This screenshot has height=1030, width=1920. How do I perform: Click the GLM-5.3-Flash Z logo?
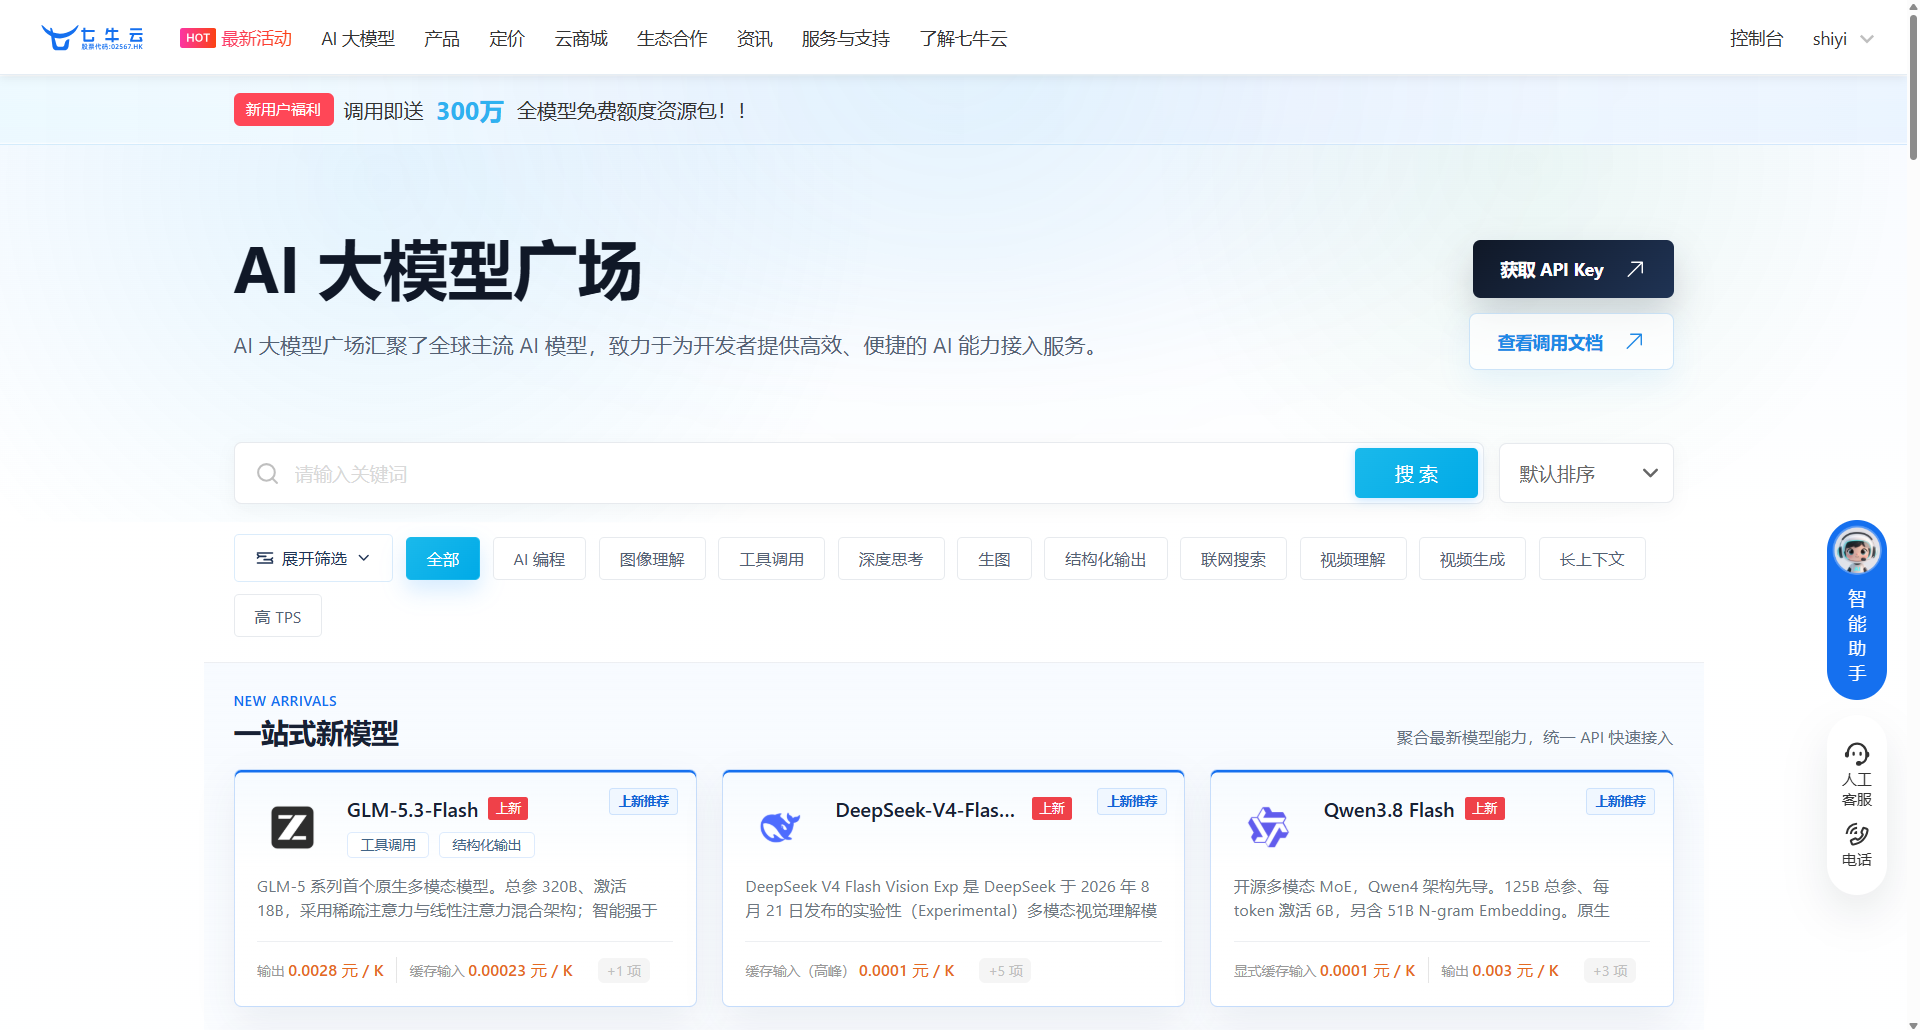(x=292, y=827)
